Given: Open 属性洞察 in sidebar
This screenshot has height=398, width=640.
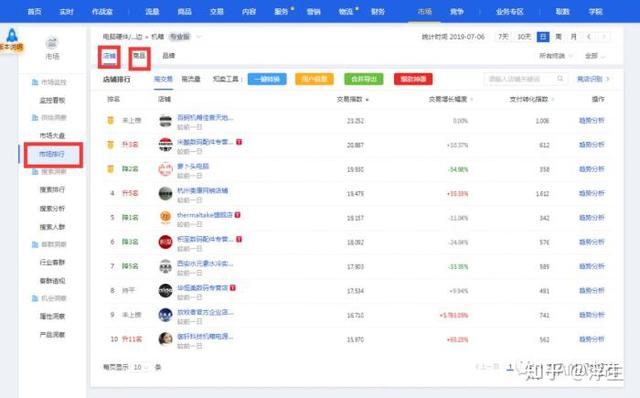Looking at the screenshot, I should tap(52, 316).
